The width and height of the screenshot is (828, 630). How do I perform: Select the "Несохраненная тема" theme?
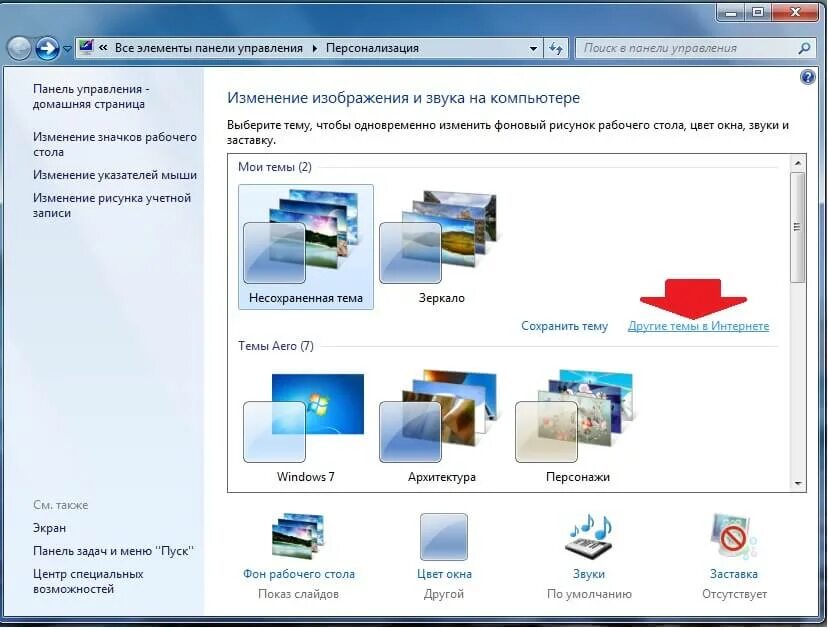pyautogui.click(x=306, y=247)
